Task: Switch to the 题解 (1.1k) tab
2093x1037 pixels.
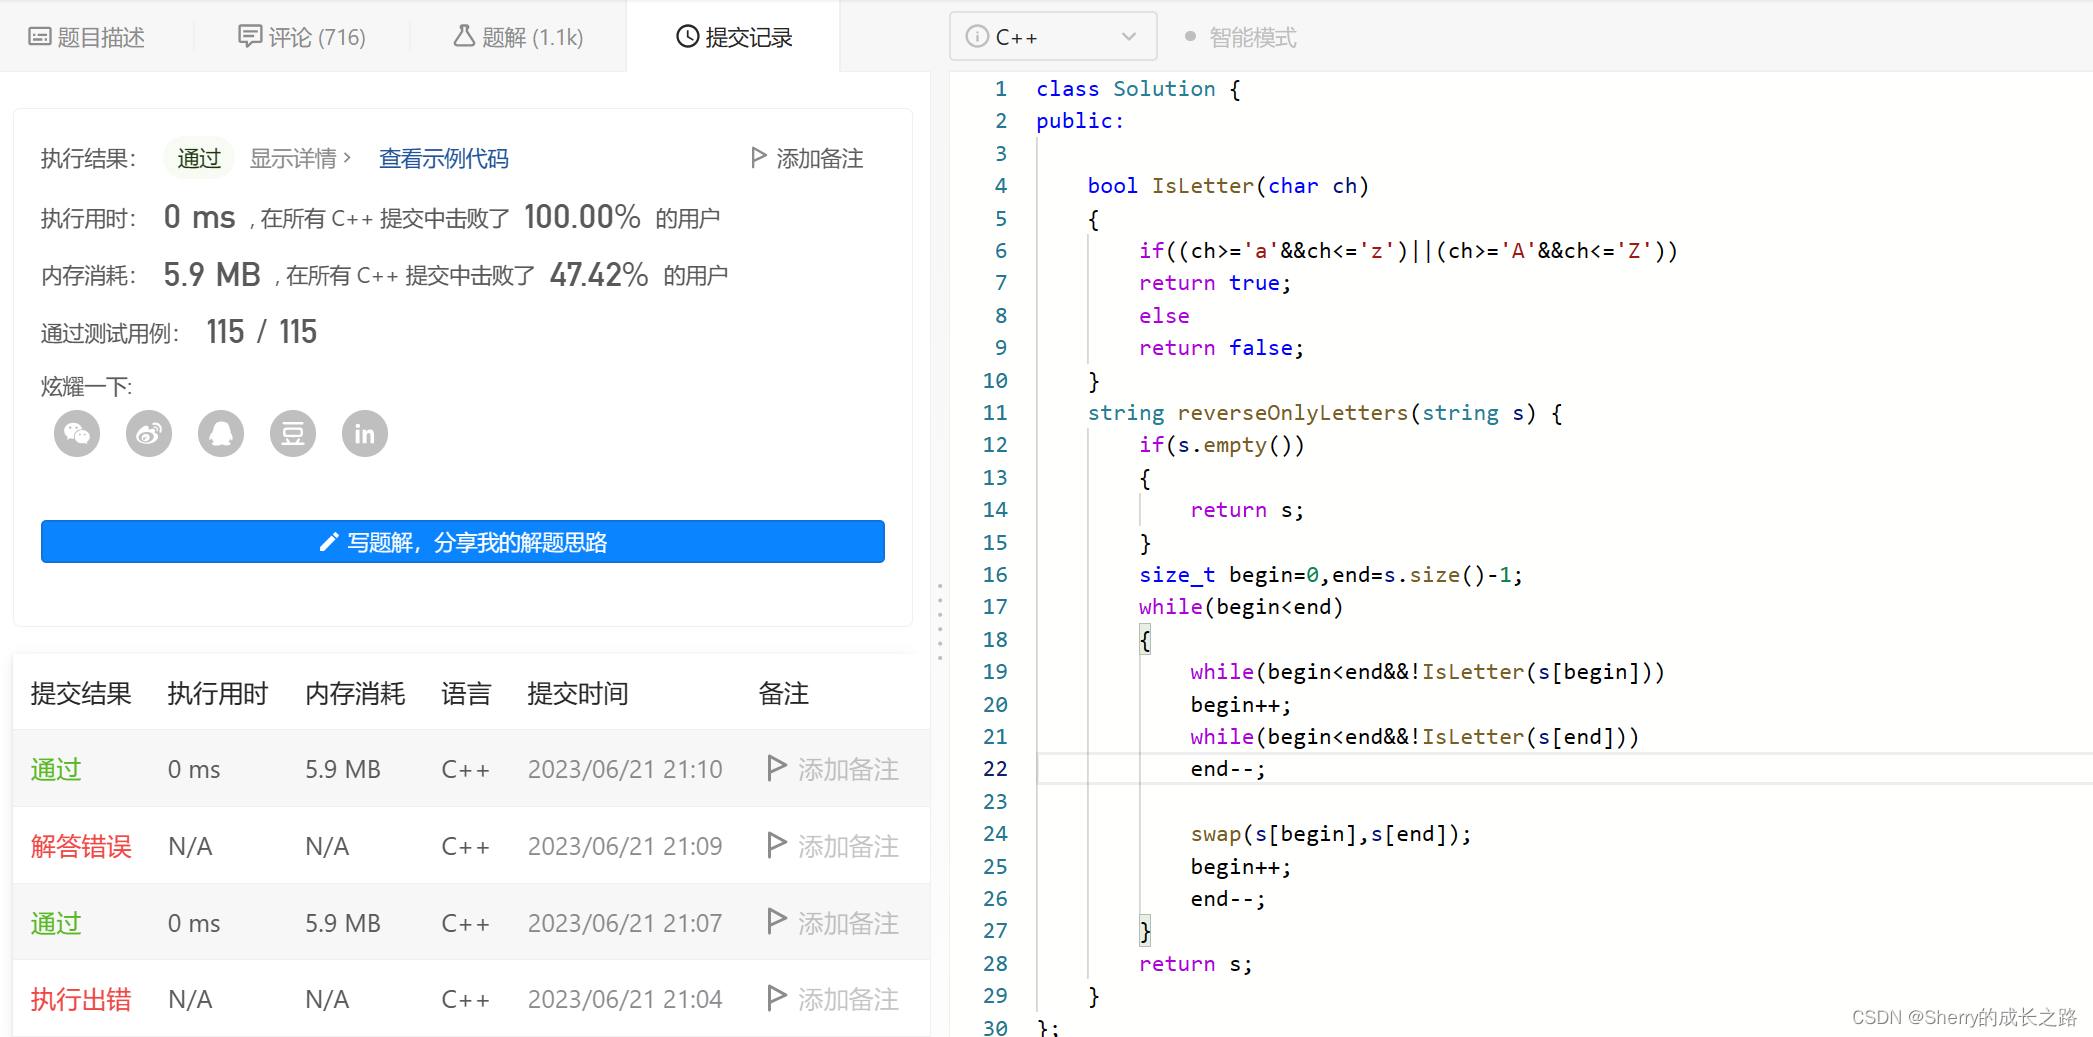Action: pos(518,37)
